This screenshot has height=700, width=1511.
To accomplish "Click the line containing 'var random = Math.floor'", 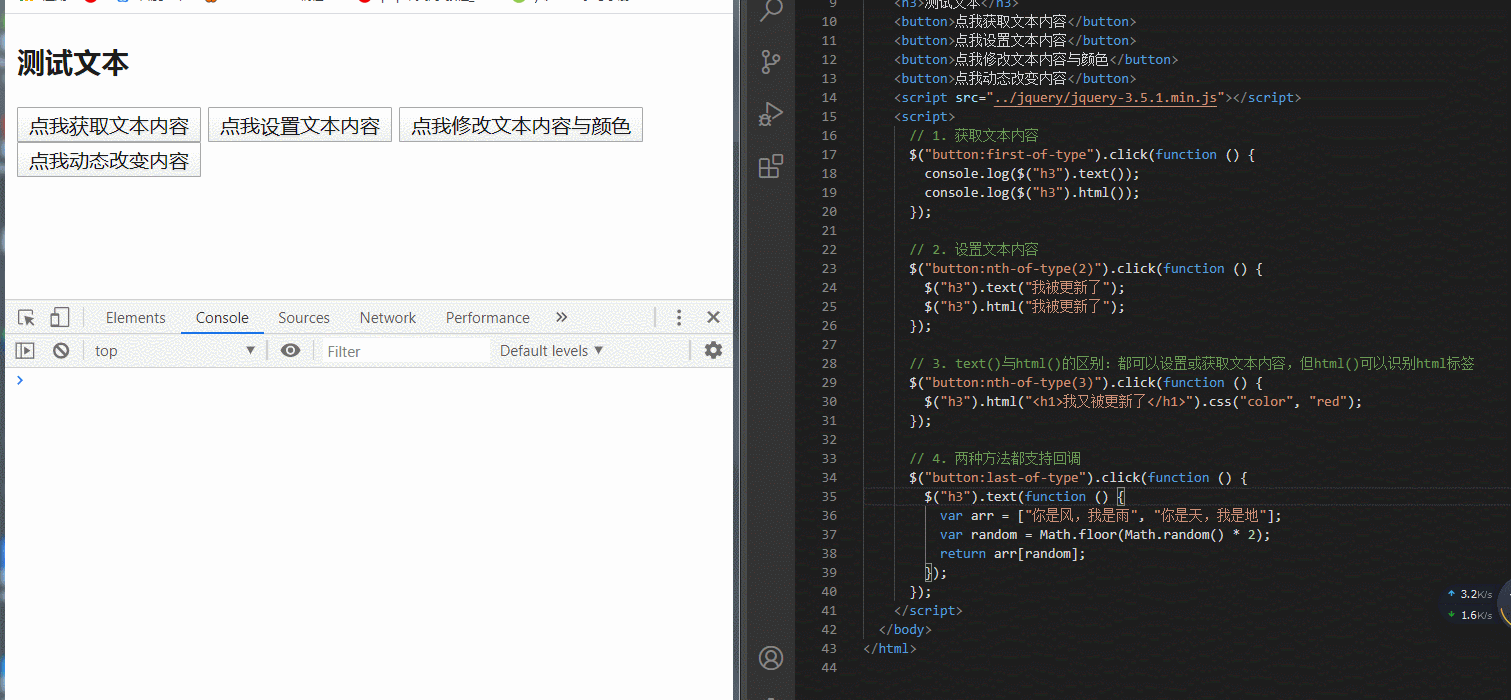I will tap(1105, 535).
